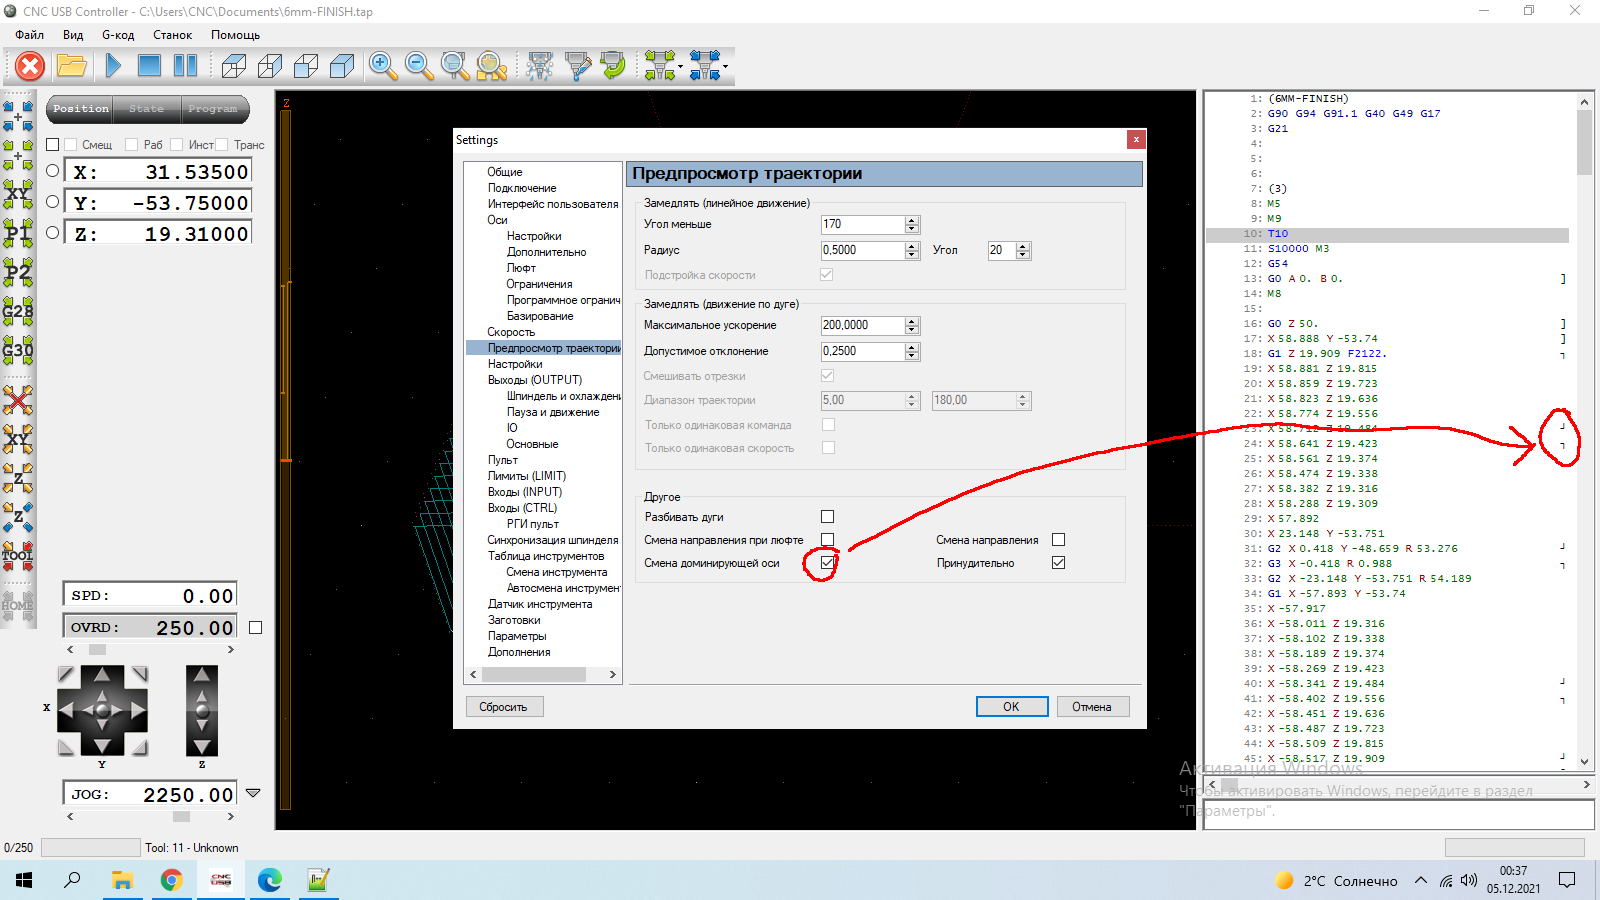Stop the program with the square icon
This screenshot has width=1600, height=900.
(x=149, y=66)
